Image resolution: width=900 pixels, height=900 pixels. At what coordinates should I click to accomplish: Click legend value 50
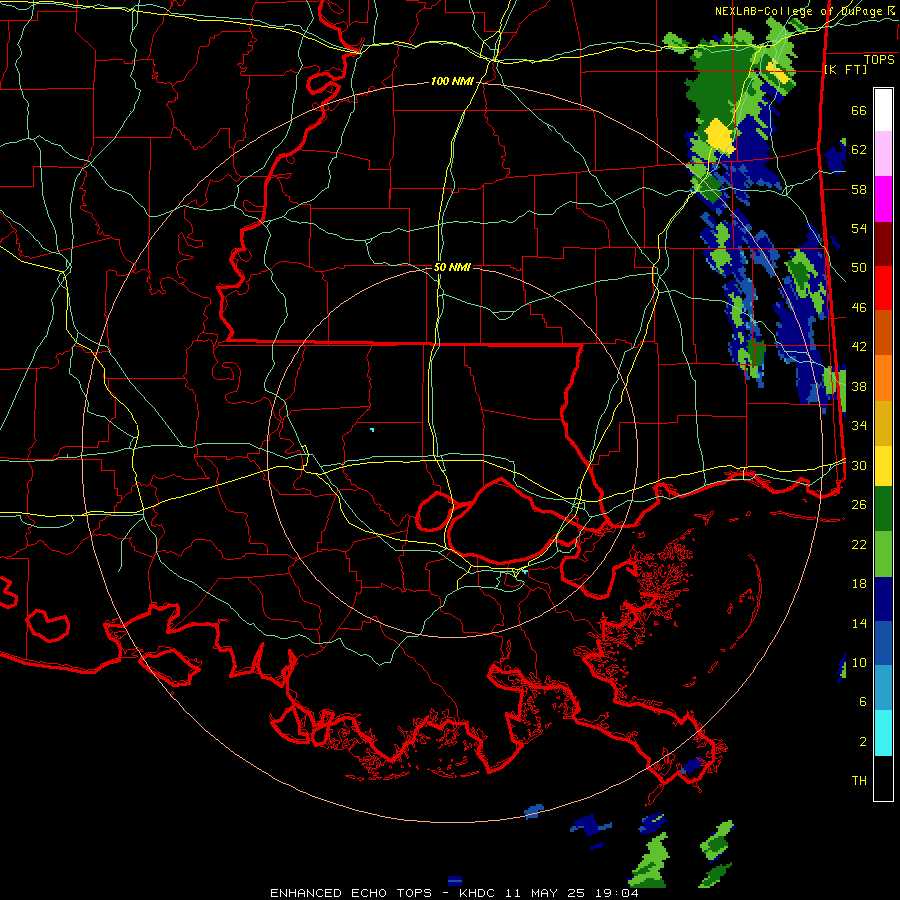coord(859,268)
